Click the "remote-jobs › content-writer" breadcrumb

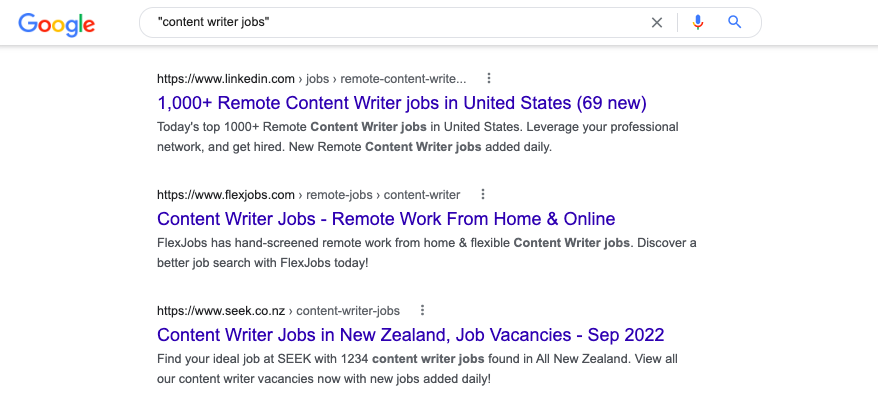[383, 194]
